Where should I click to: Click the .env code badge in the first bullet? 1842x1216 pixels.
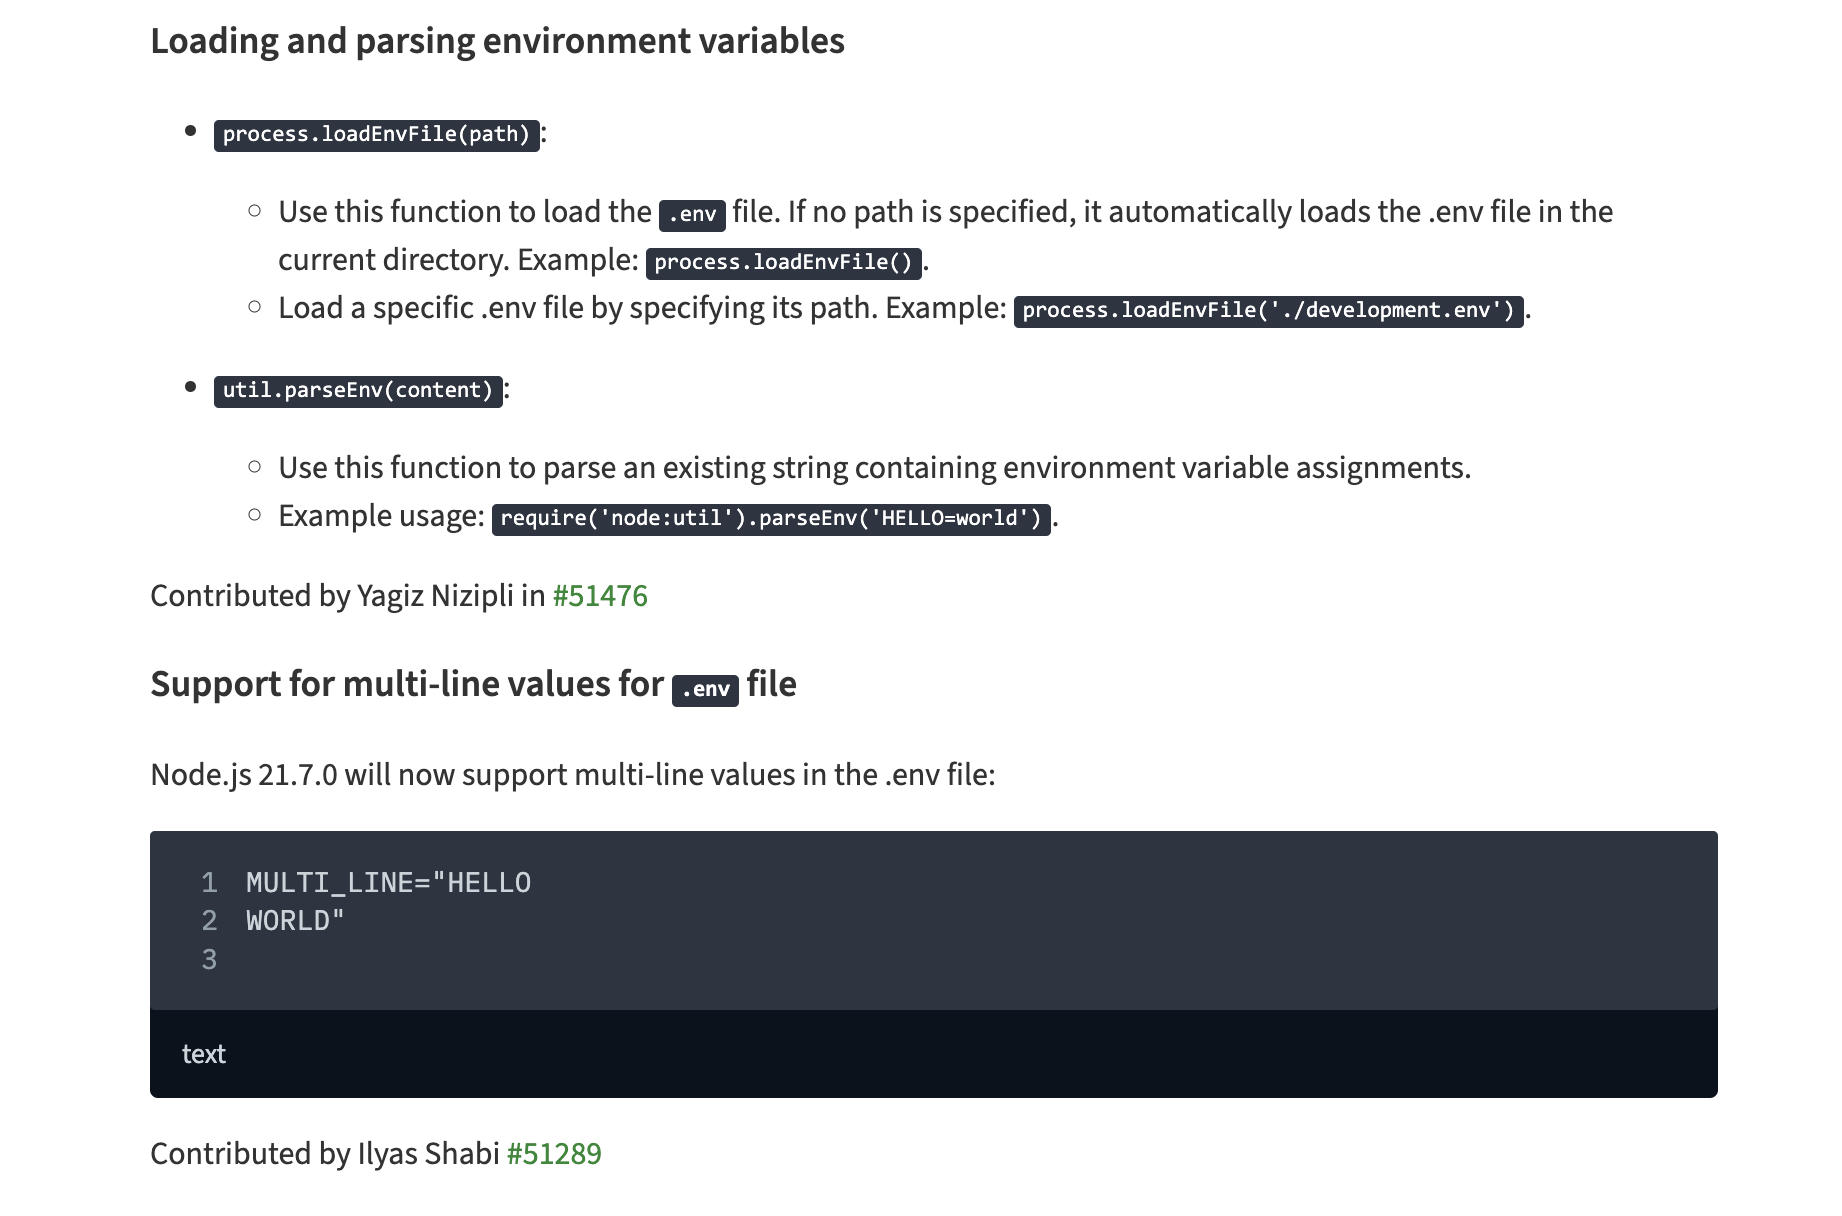692,215
